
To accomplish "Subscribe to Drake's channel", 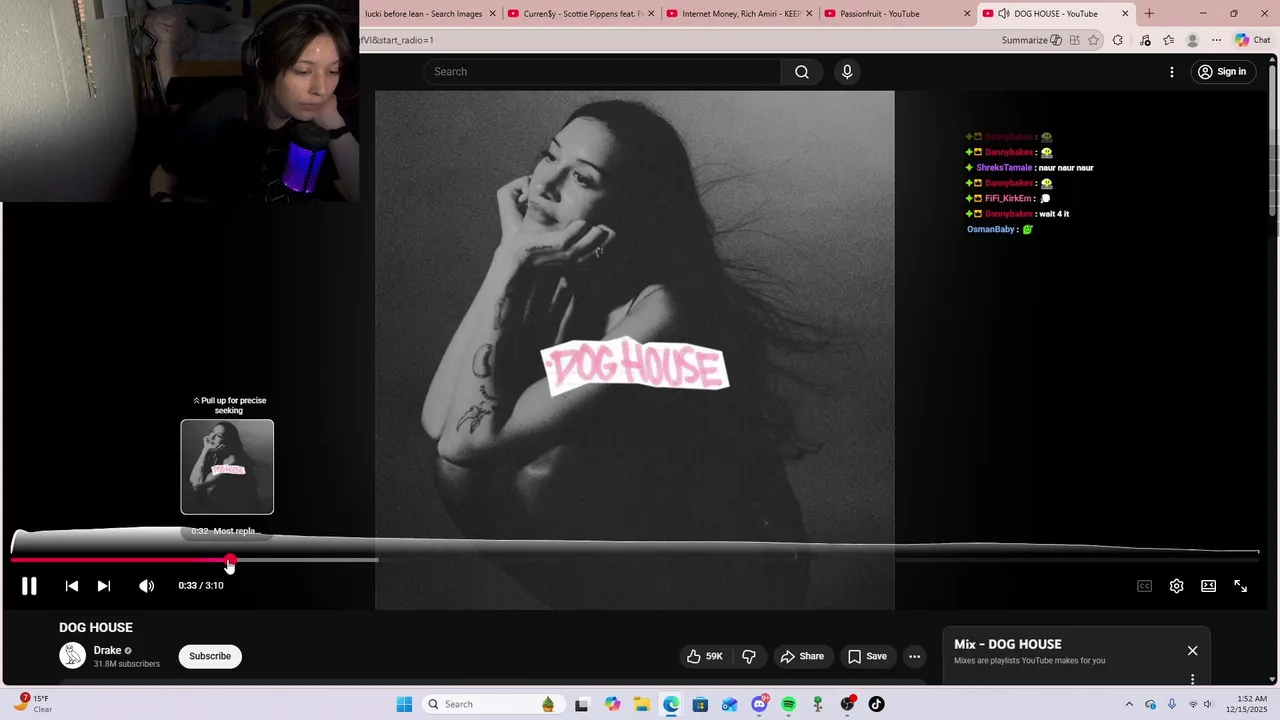I will pos(210,656).
